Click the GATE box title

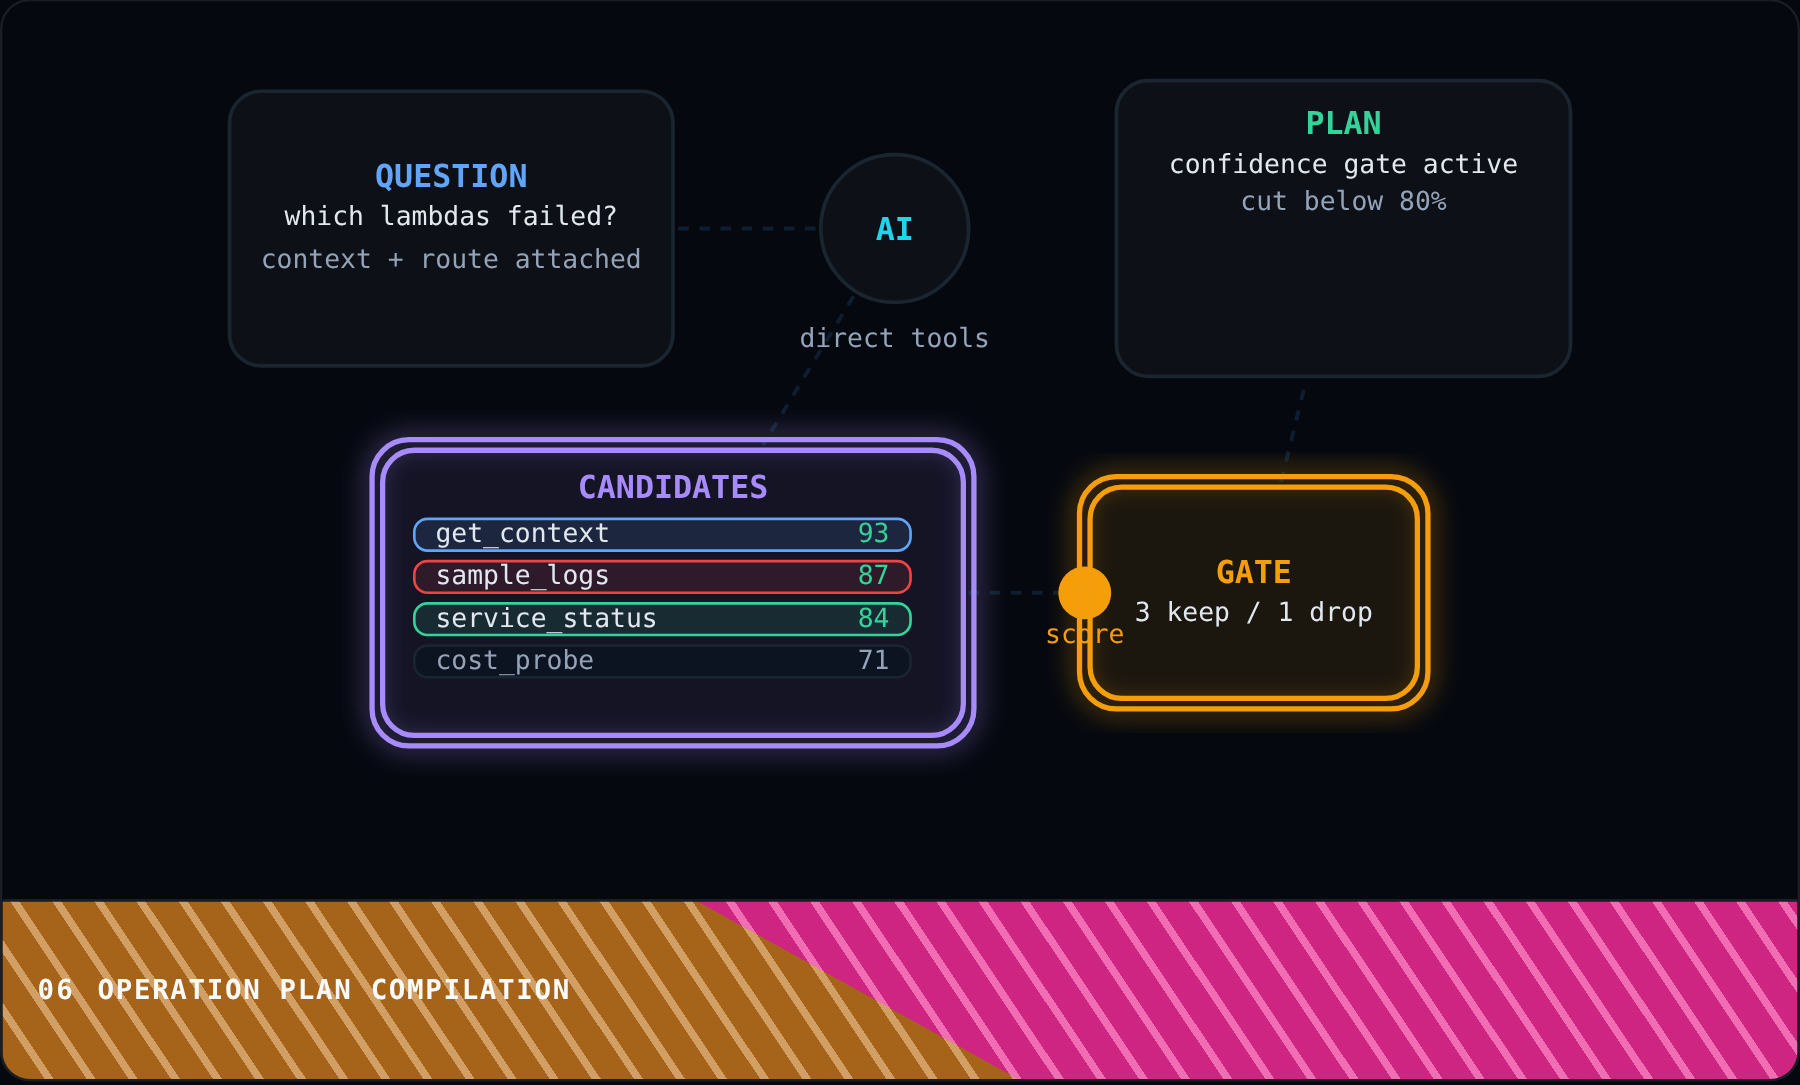1253,572
